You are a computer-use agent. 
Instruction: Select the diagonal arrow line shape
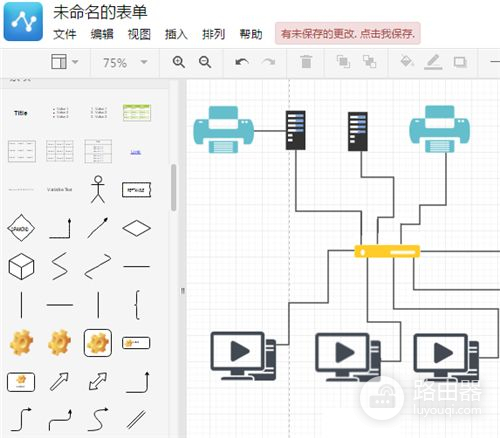[98, 228]
